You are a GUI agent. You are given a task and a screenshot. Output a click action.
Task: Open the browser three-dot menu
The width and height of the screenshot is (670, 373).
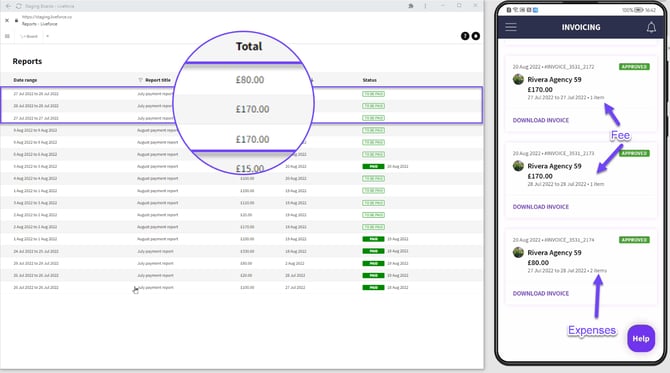425,6
